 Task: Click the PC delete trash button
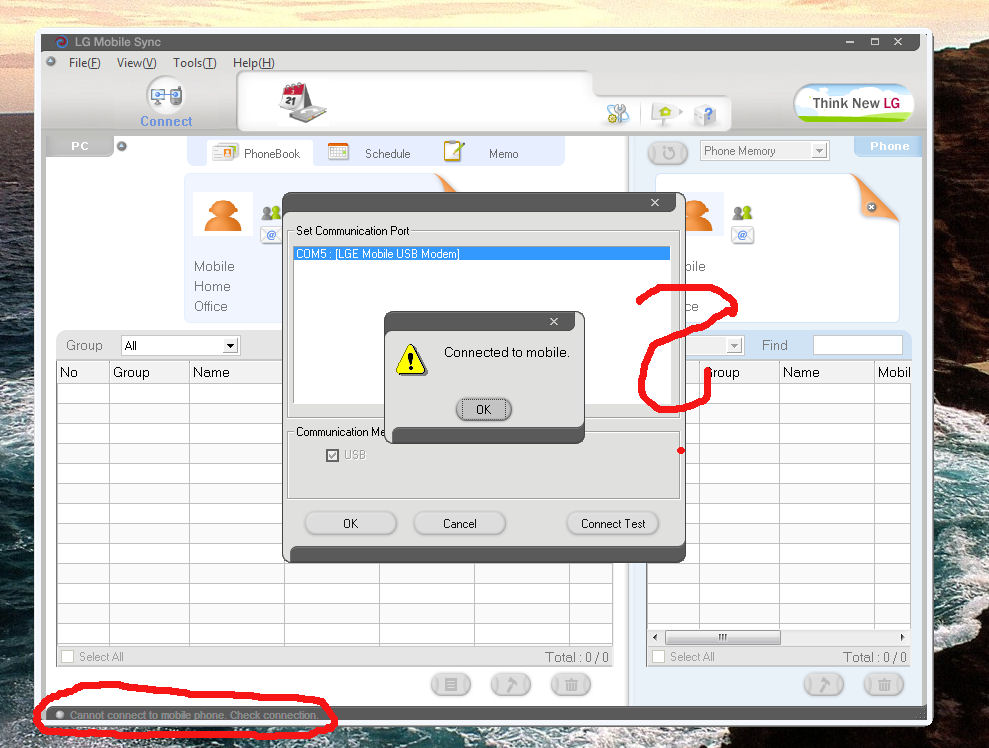(x=571, y=684)
